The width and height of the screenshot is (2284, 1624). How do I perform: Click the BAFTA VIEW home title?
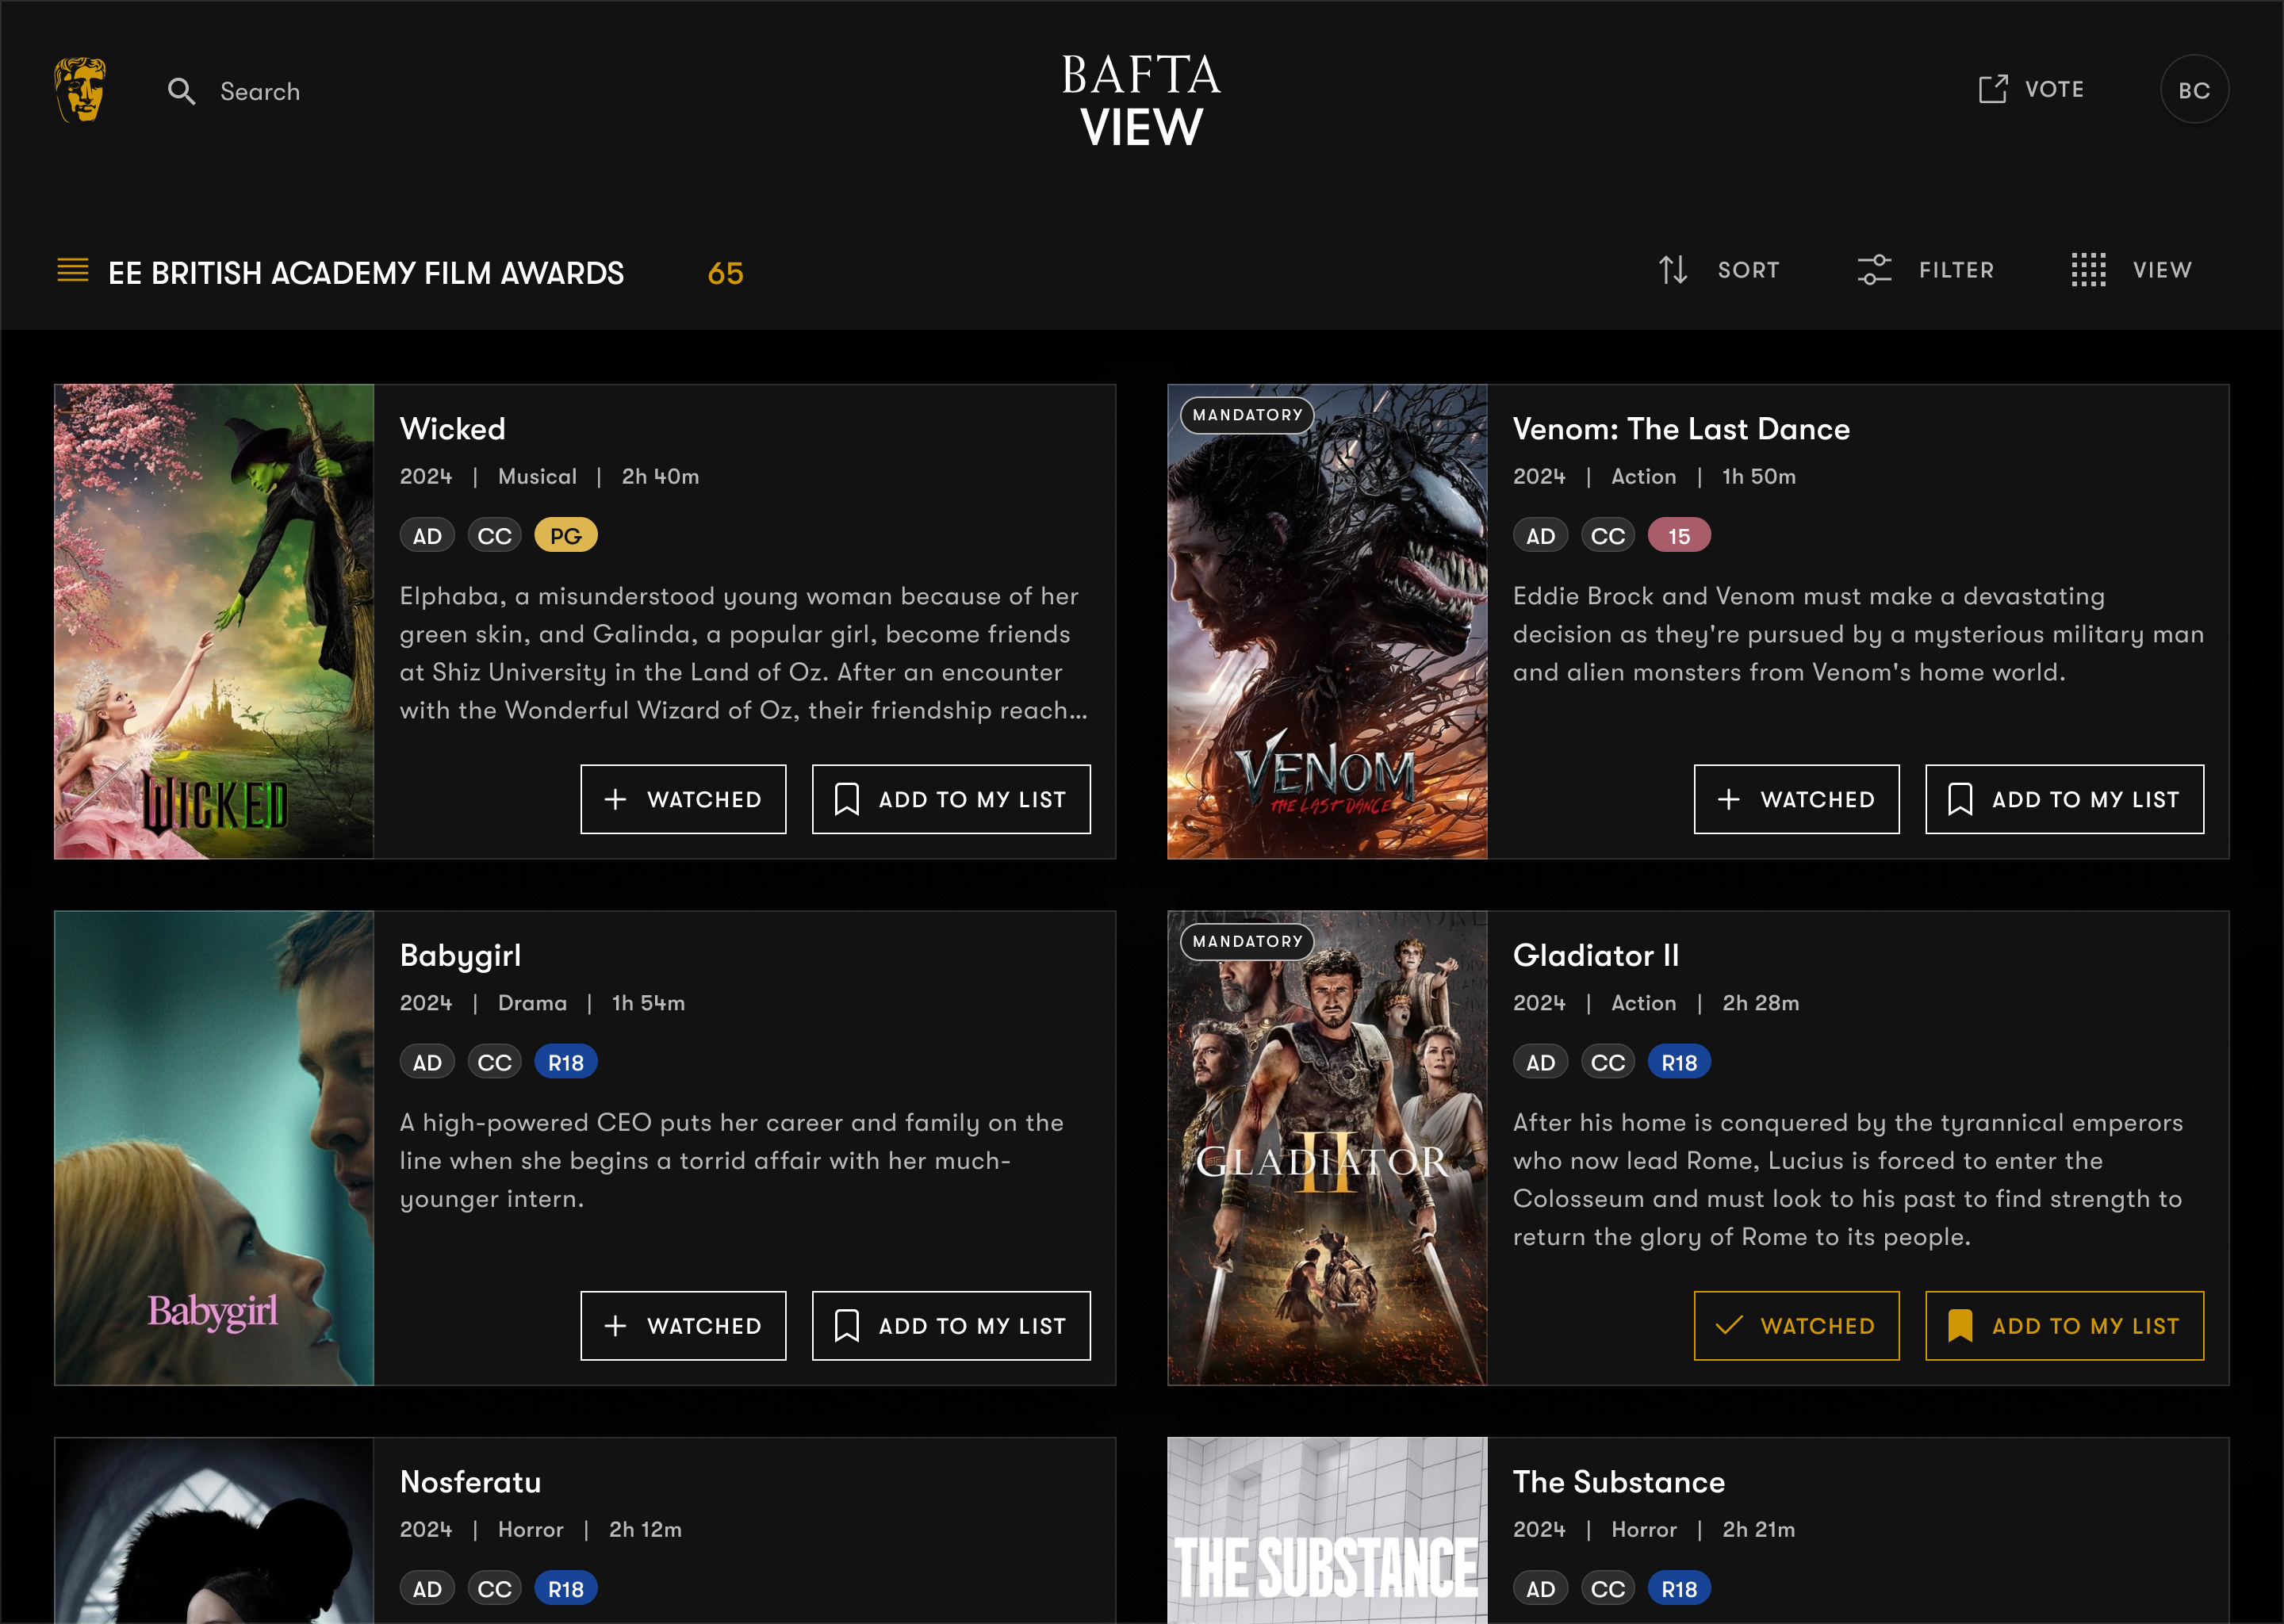1141,101
